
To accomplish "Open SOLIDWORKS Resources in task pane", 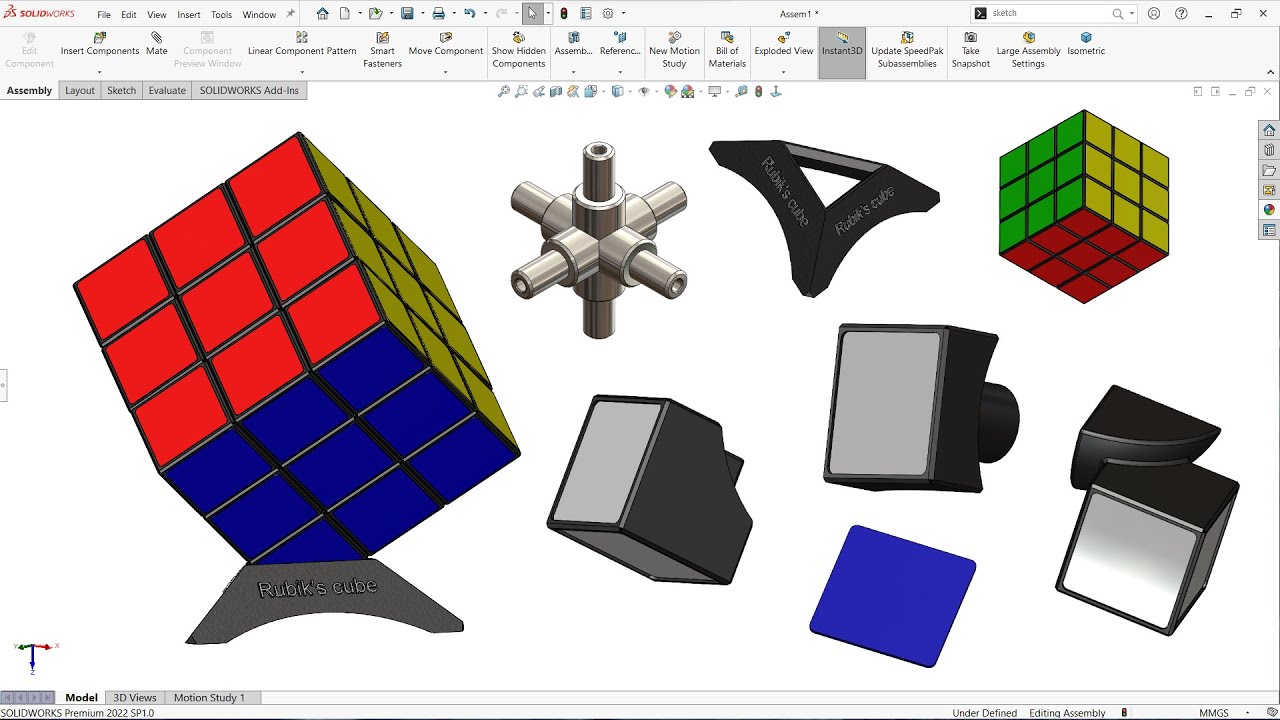I will [x=1269, y=130].
